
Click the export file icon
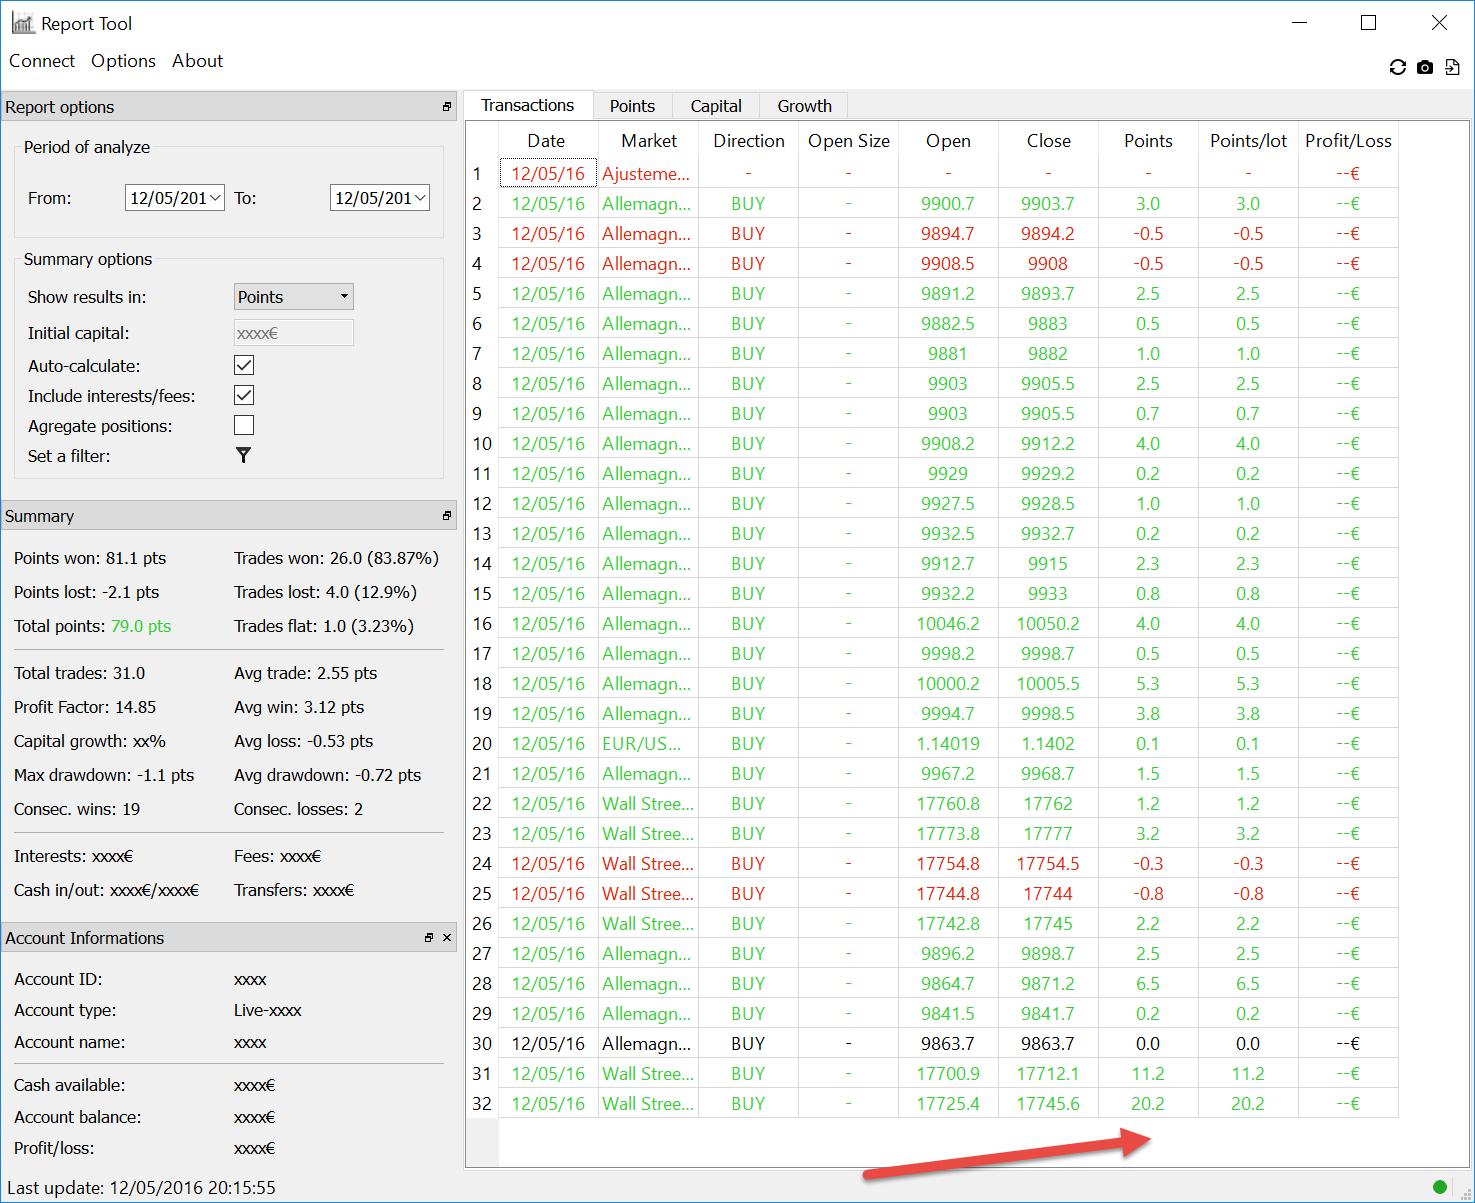tap(1452, 67)
